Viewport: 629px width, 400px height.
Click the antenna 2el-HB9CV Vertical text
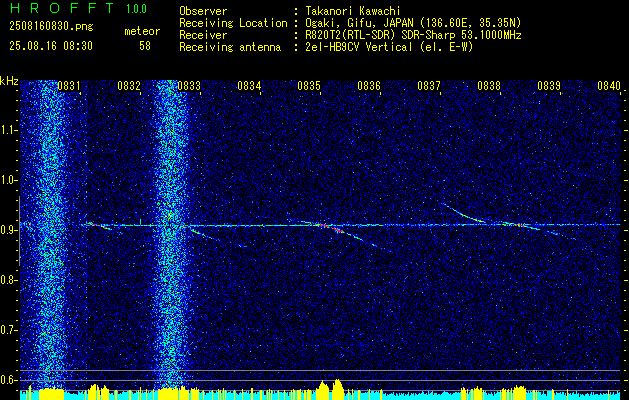[359, 47]
